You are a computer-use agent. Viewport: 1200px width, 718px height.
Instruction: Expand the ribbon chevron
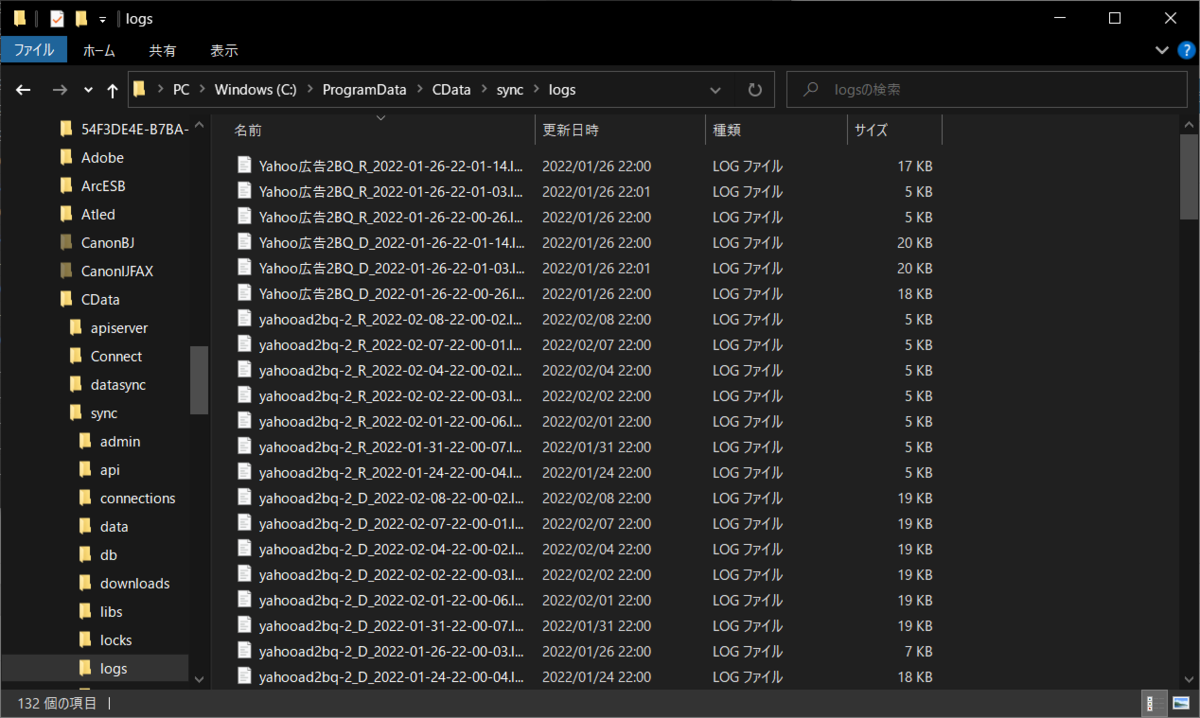pyautogui.click(x=1161, y=50)
